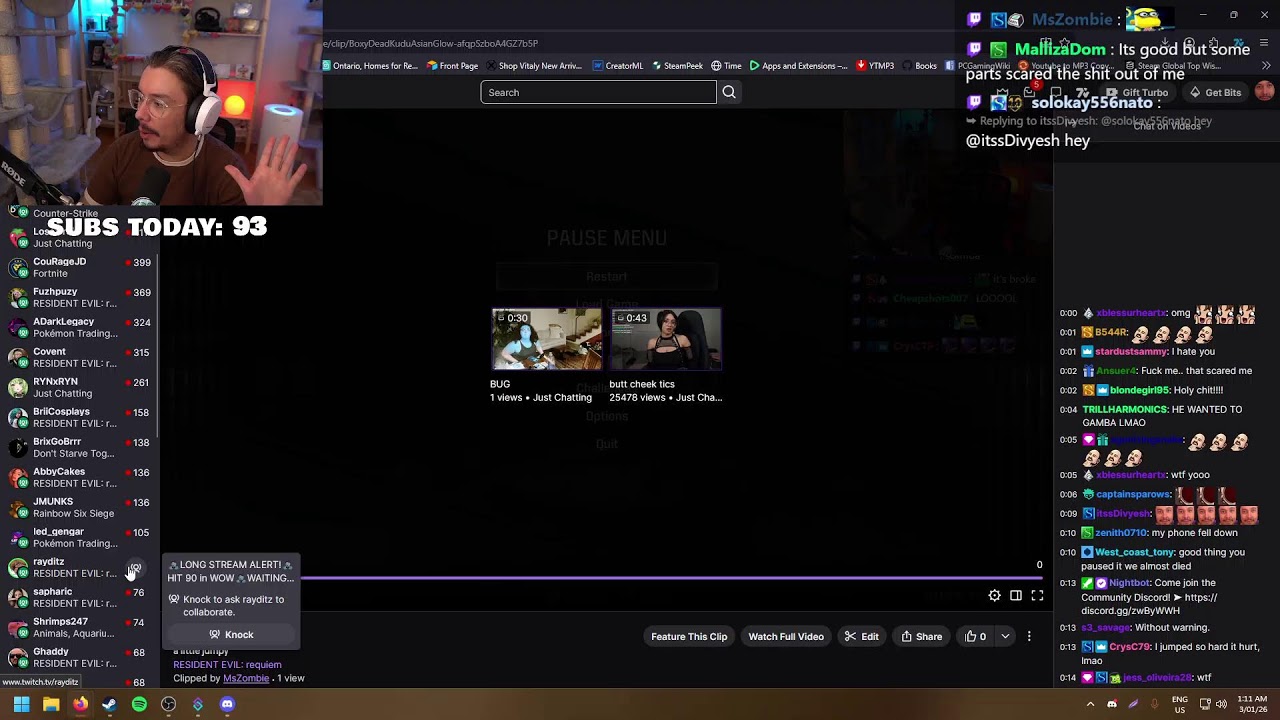Click Watch Full Video
The height and width of the screenshot is (720, 1280).
click(x=786, y=637)
